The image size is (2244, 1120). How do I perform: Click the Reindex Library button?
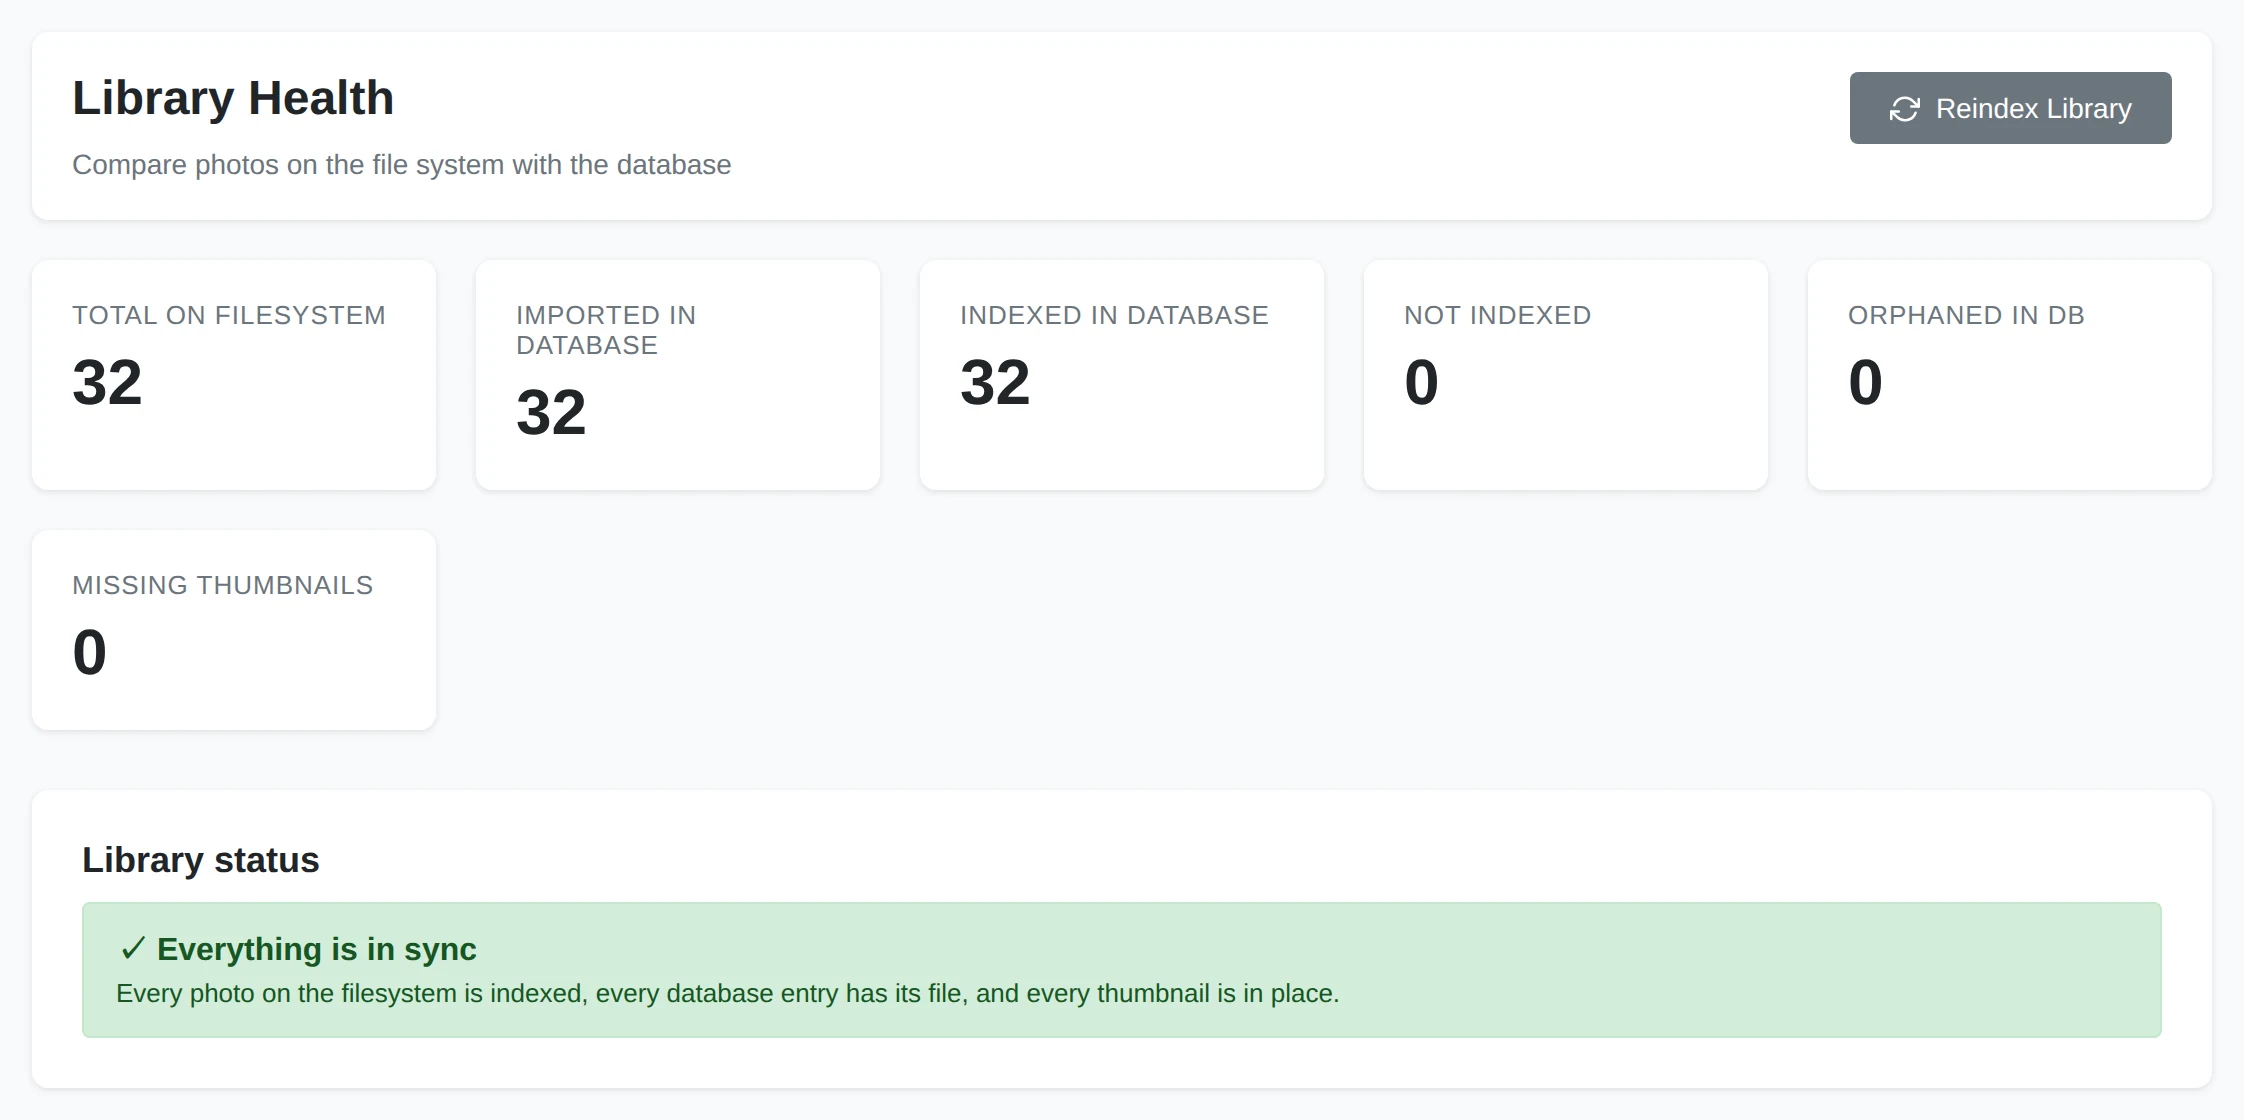(2010, 108)
